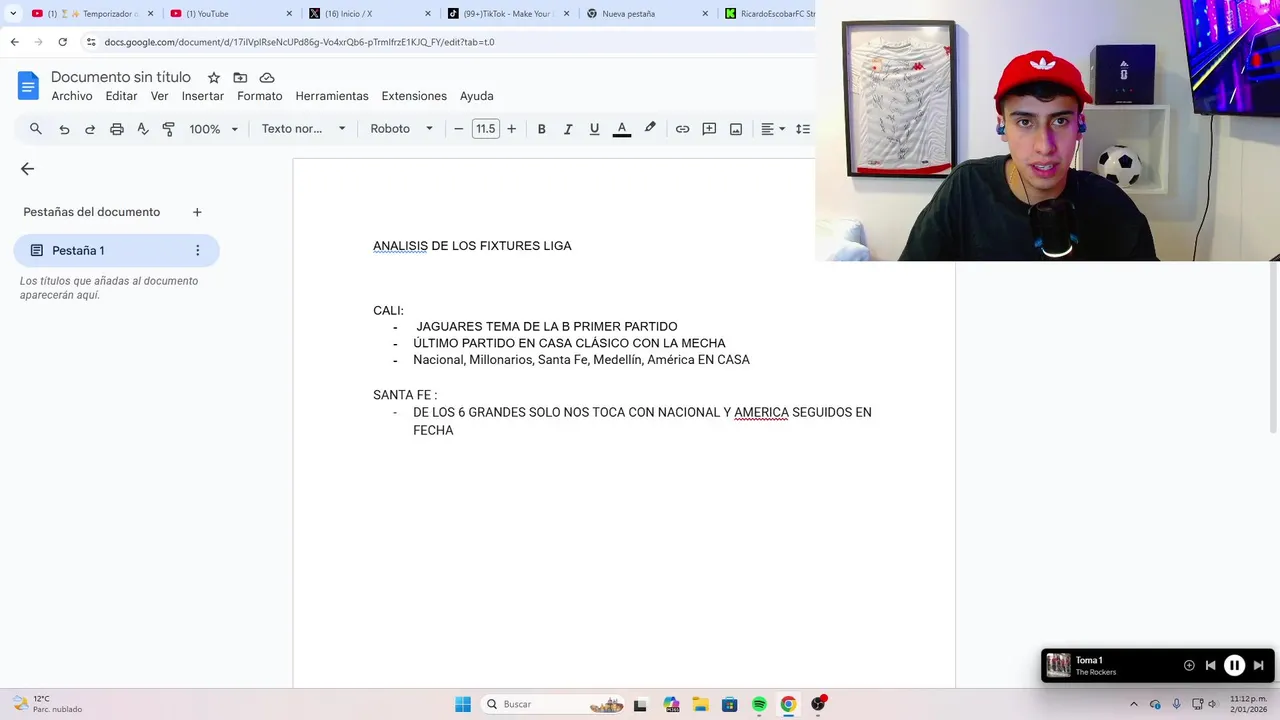
Task: Undo the last edit
Action: click(64, 129)
